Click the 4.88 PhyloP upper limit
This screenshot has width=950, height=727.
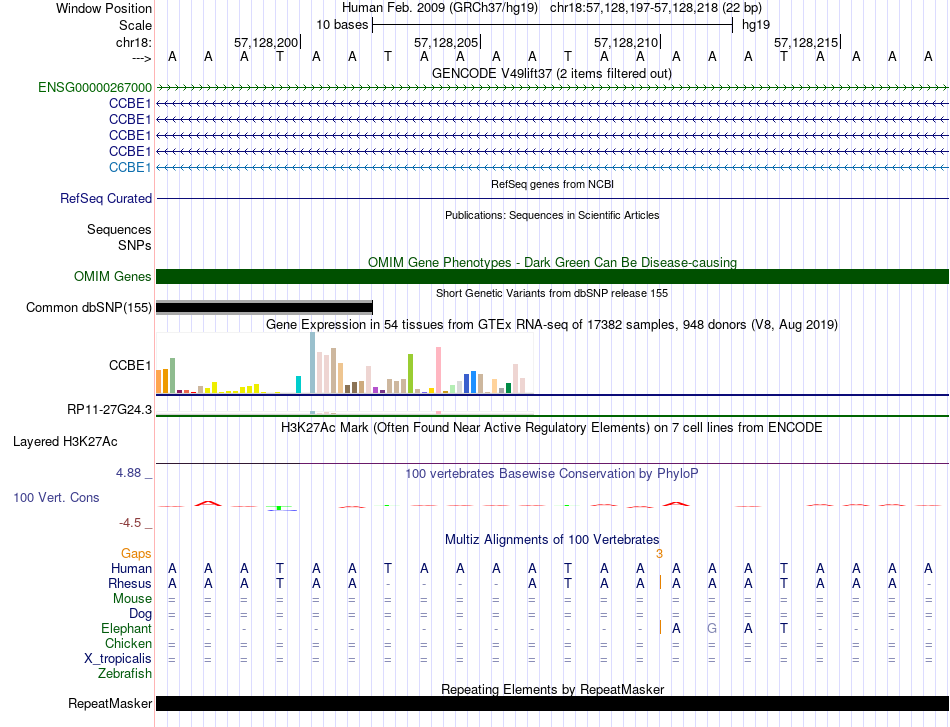coord(128,473)
